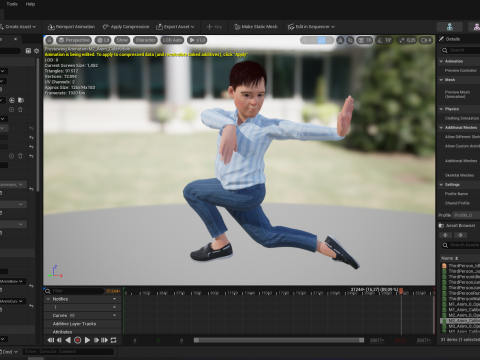Screen dimensions: 480x360
Task: Open the Notifies track dropdown arrow
Action: click(115, 299)
